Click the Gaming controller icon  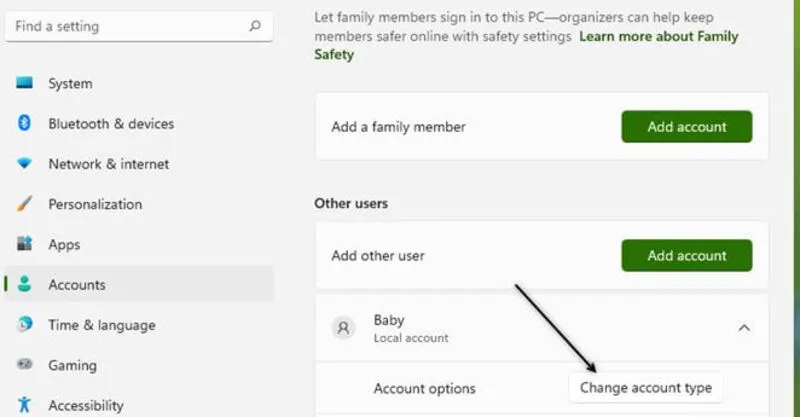click(25, 365)
